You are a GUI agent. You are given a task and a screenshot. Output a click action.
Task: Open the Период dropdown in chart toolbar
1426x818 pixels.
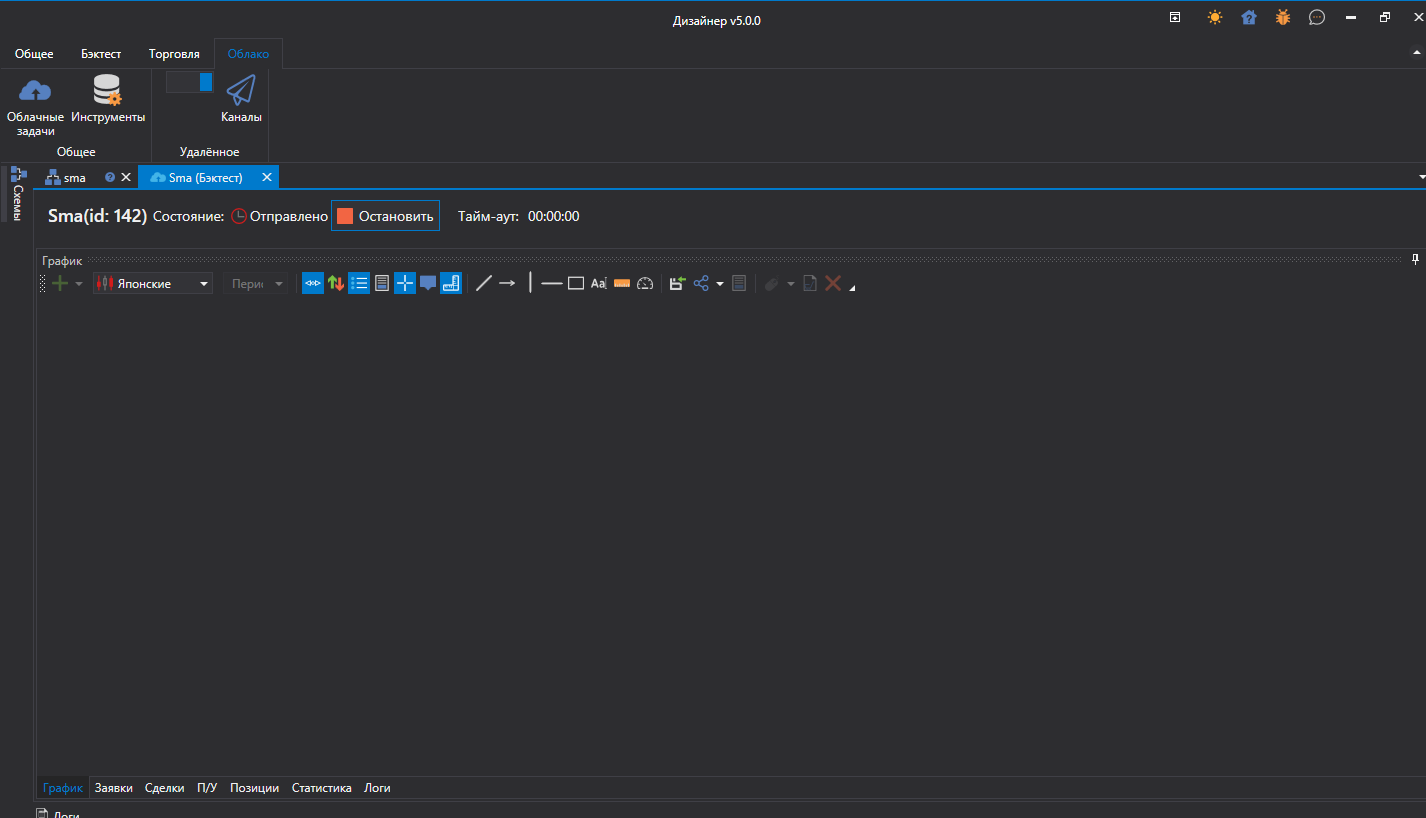[x=255, y=284]
